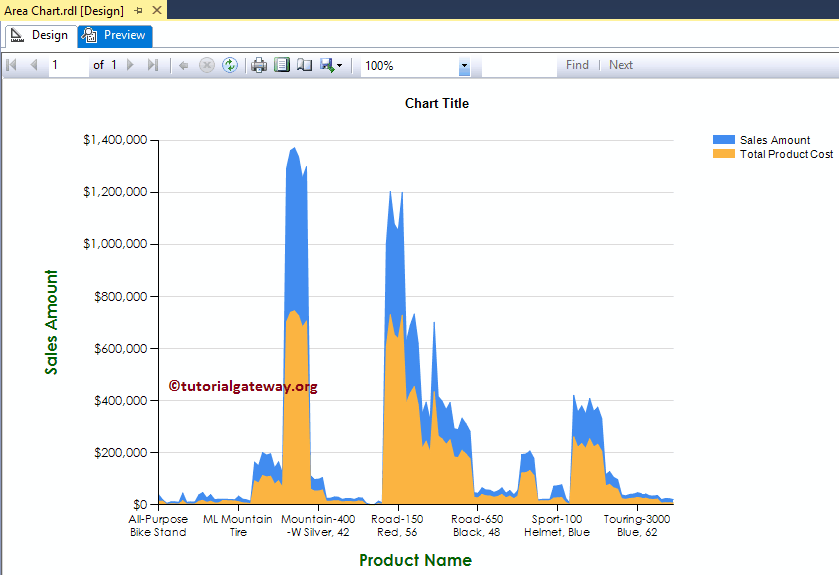This screenshot has height=575, width=839.
Task: Switch to print layout view
Action: (282, 65)
